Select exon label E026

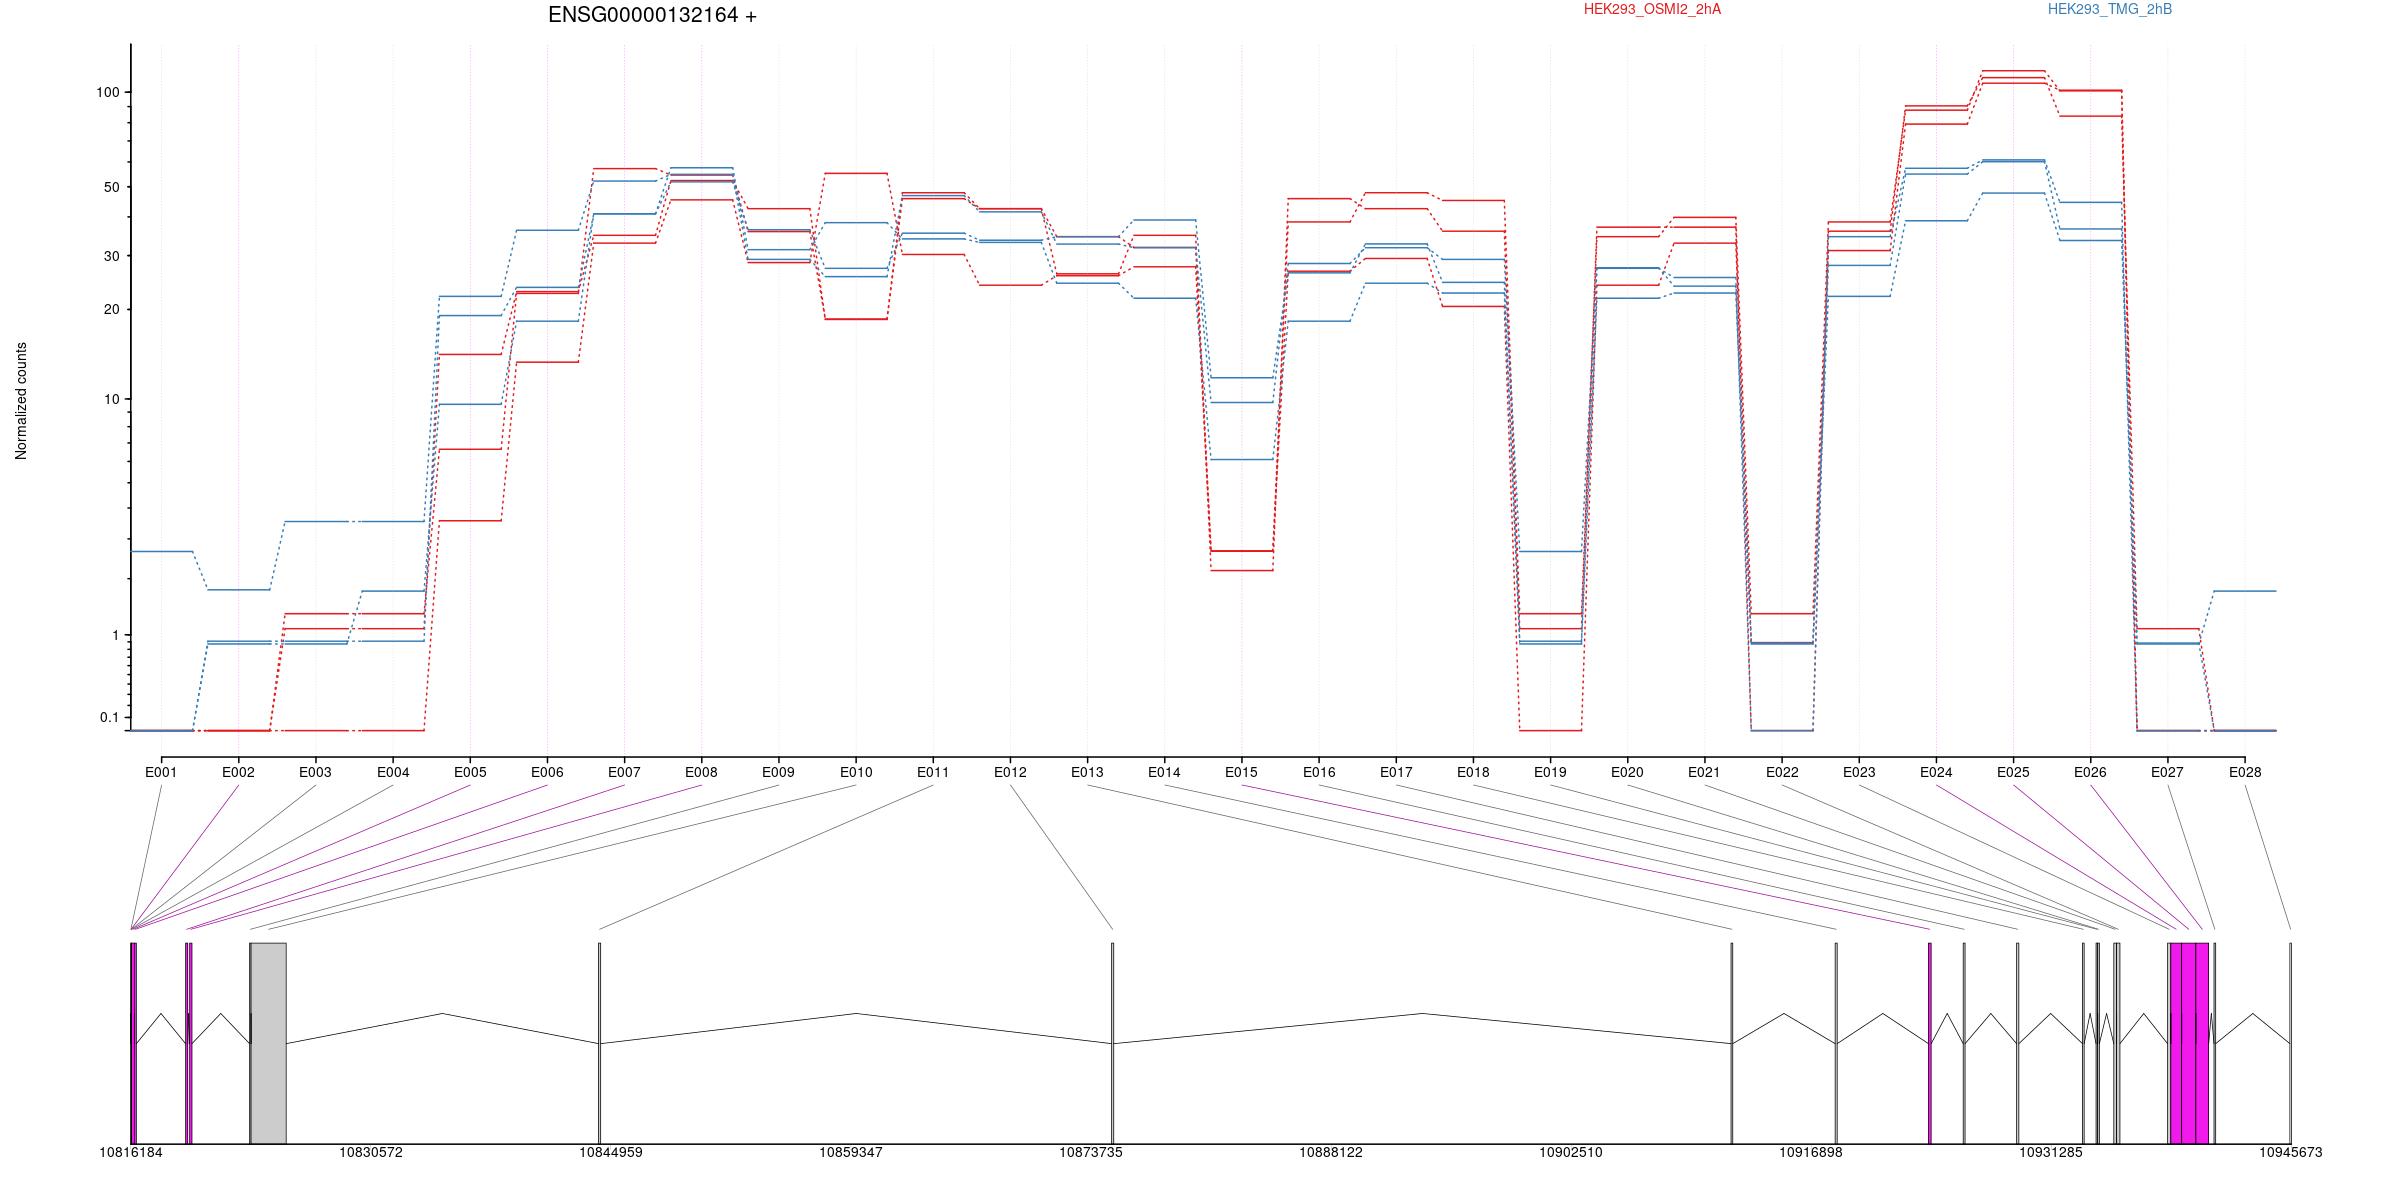point(2090,772)
